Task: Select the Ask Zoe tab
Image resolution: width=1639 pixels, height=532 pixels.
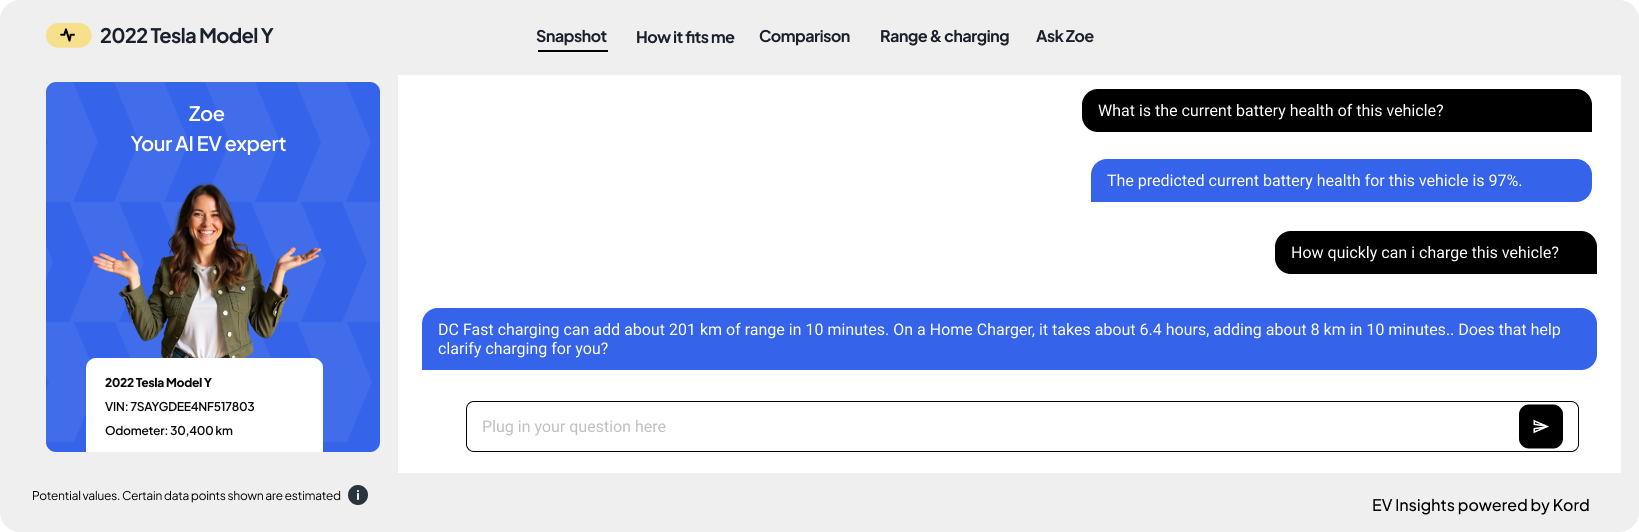Action: coord(1064,37)
